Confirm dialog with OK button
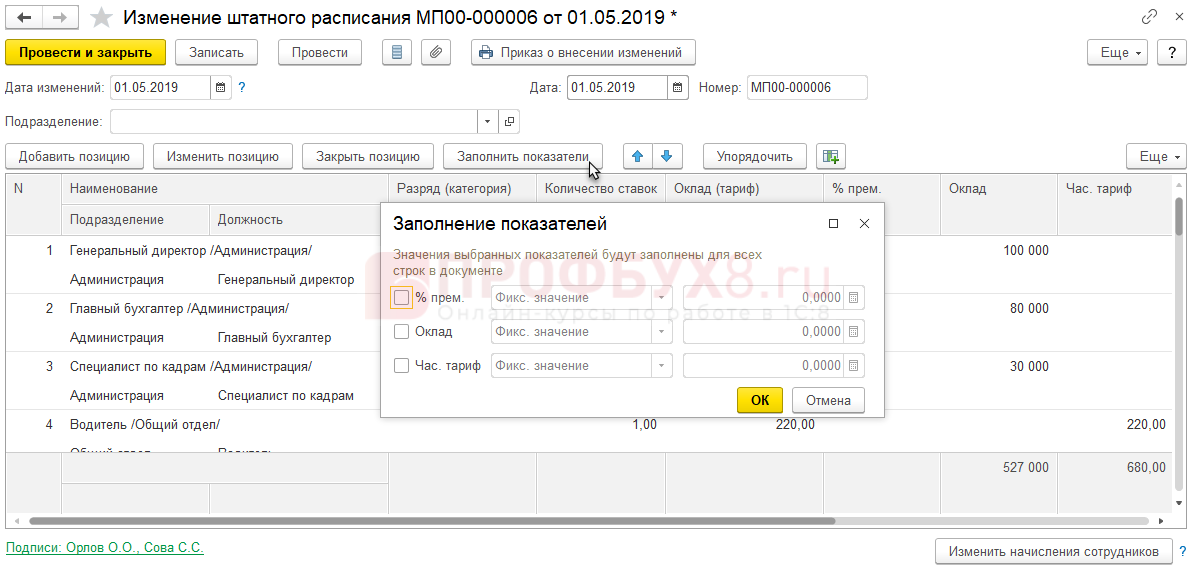The height and width of the screenshot is (572, 1193). 760,400
